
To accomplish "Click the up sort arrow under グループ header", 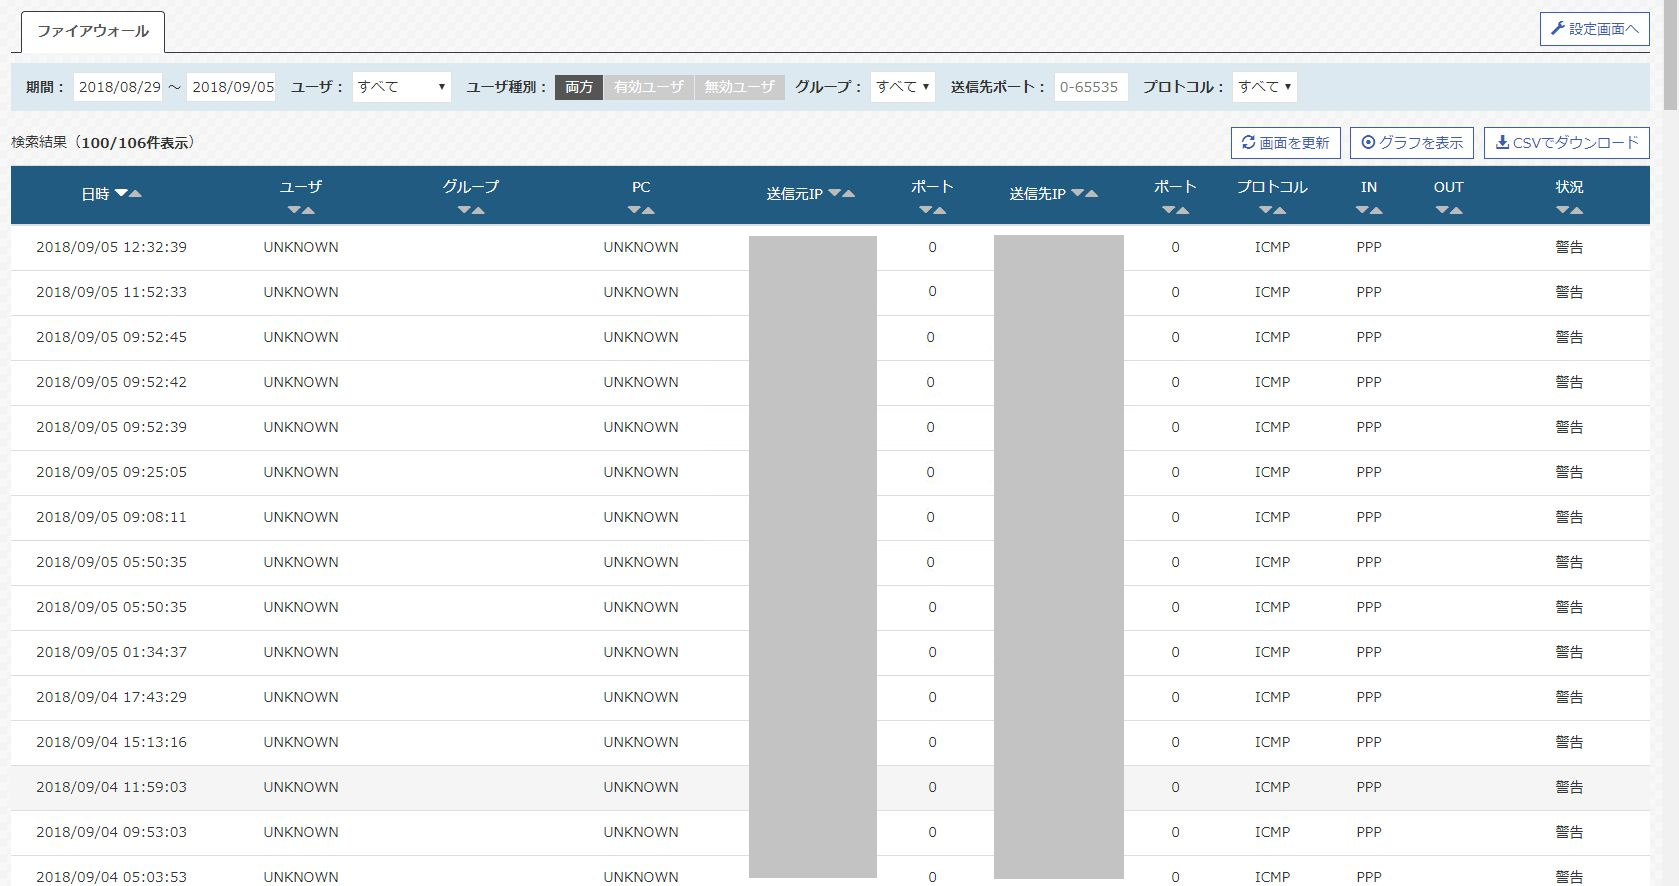I will click(478, 211).
